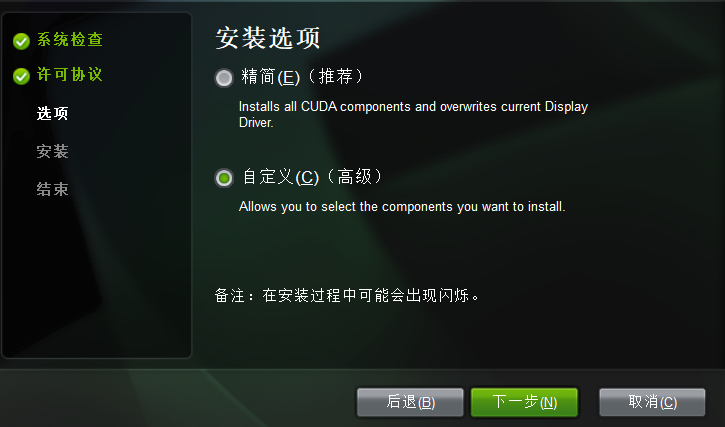Select the 结束 step in sidebar
Screen dimensions: 725x427
(x=52, y=189)
